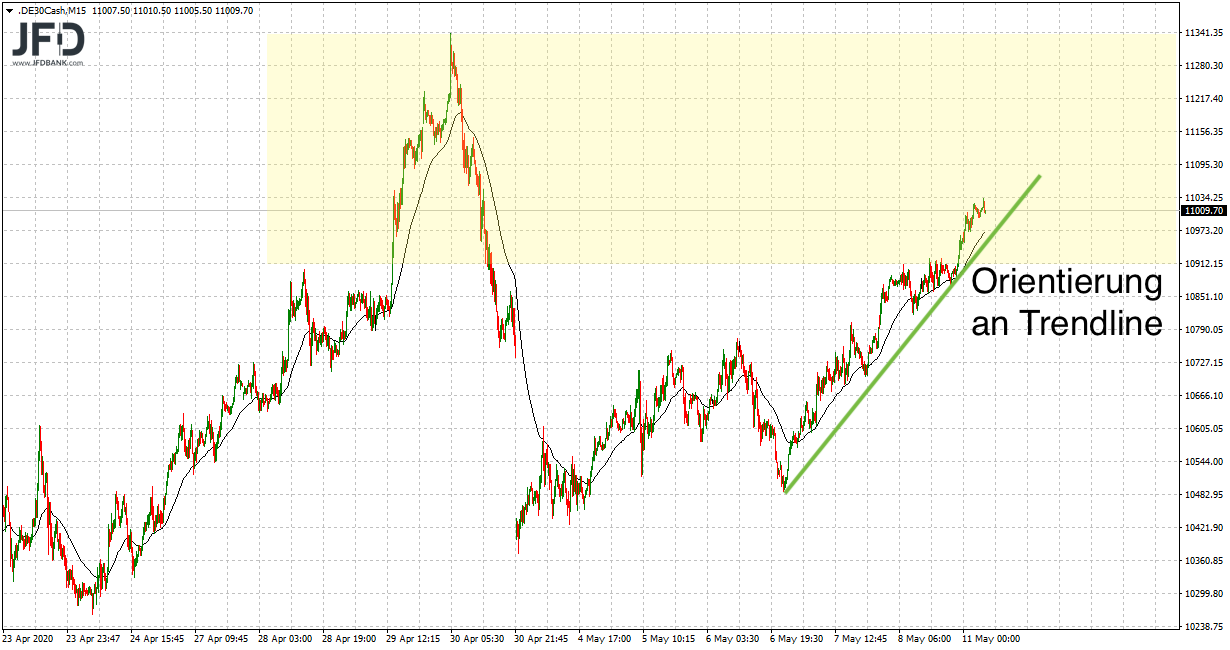1230x650 pixels.
Task: Click the low quote value 11005.50
Action: [x=191, y=8]
